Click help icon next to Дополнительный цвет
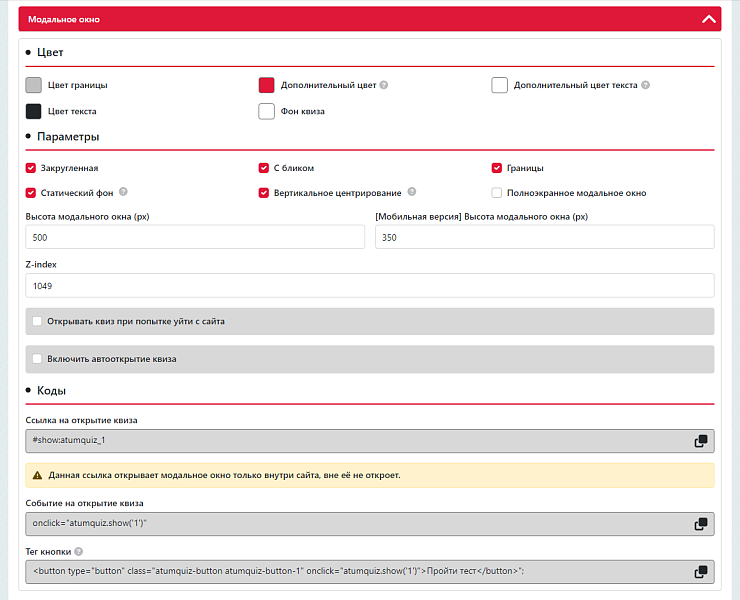Screen dimensions: 740x600 tap(384, 85)
